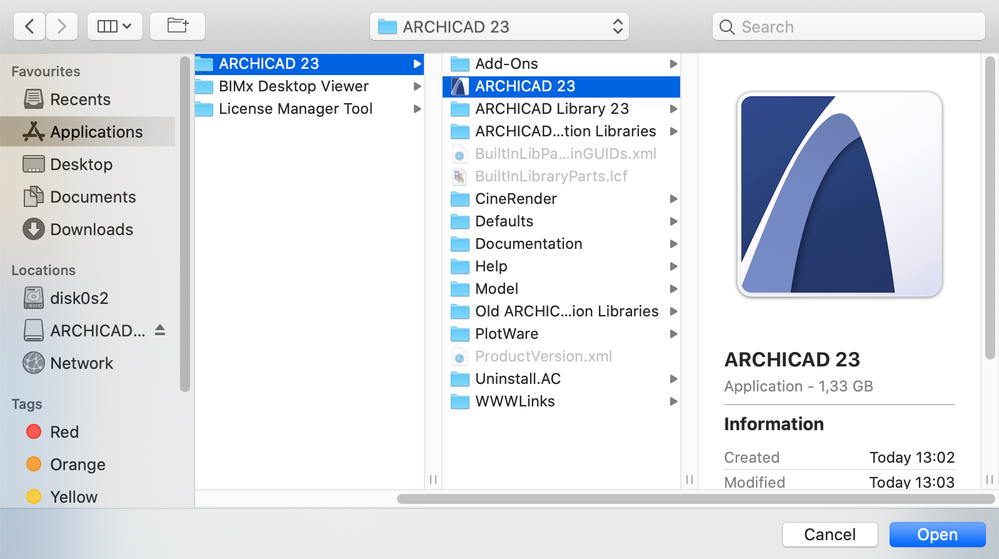The height and width of the screenshot is (559, 999).
Task: Click Open to confirm the selection
Action: click(x=937, y=534)
